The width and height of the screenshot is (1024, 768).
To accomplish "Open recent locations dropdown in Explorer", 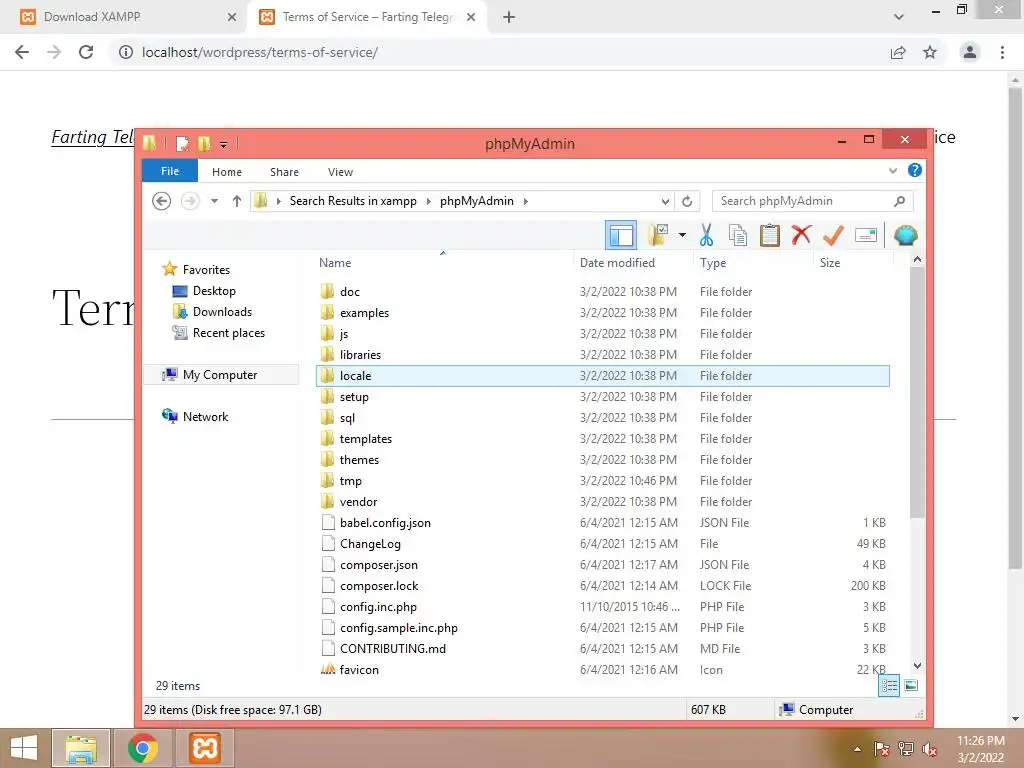I will click(214, 201).
